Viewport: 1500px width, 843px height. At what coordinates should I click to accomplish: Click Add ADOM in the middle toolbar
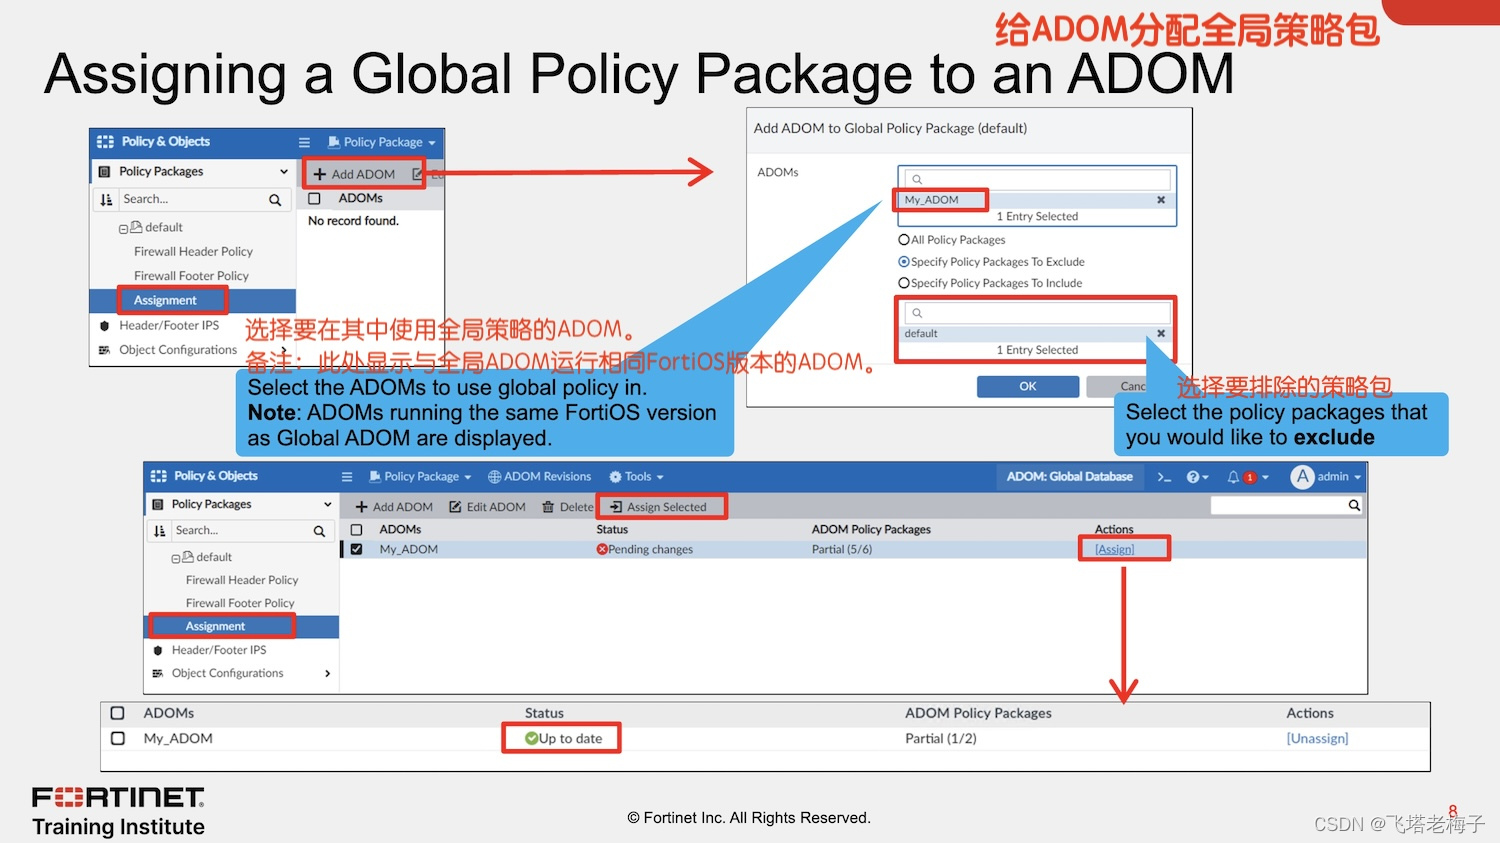394,507
